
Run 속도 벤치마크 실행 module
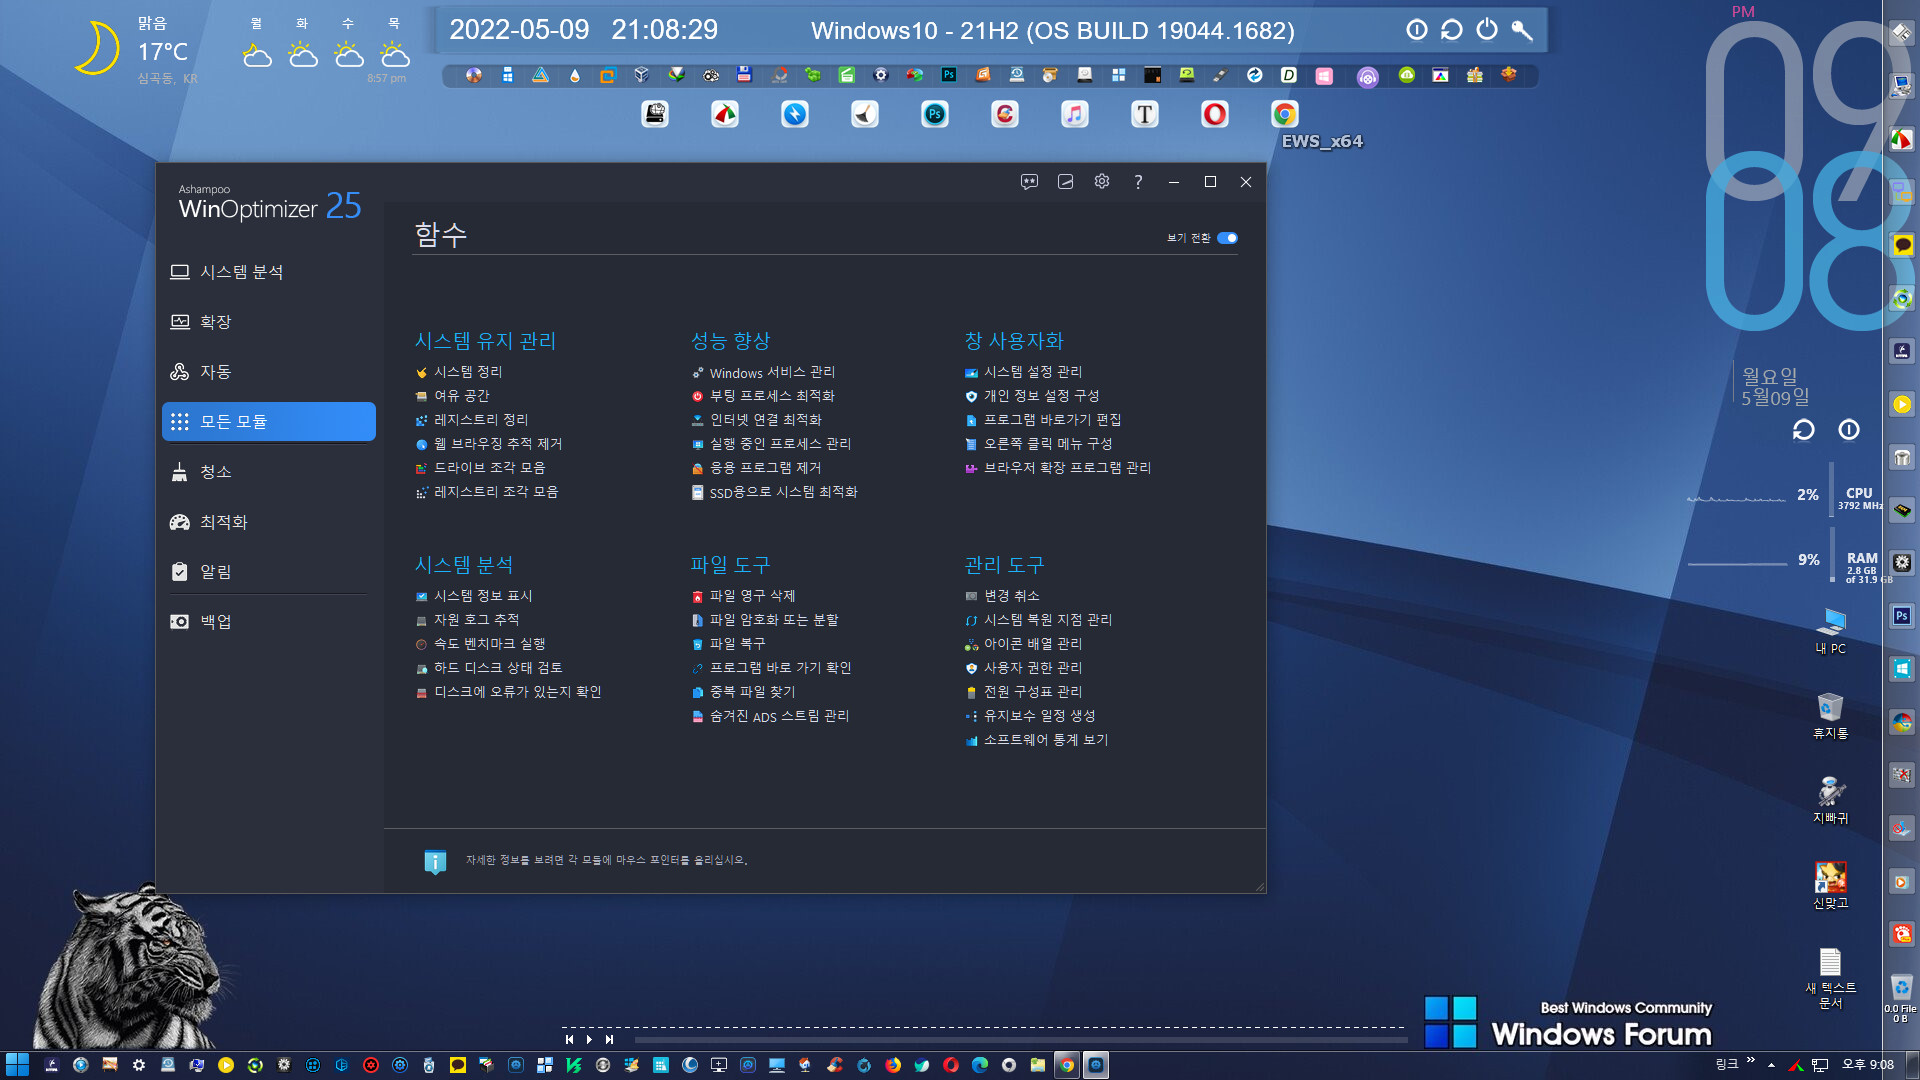tap(480, 644)
